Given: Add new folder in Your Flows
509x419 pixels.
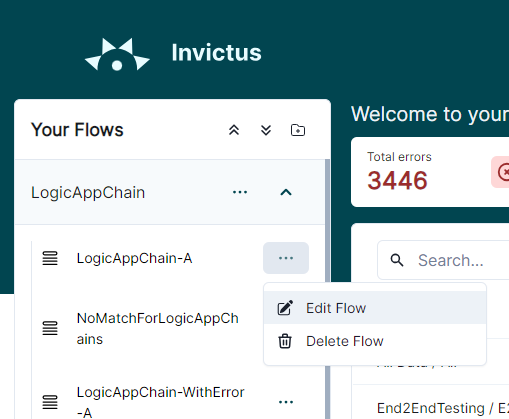Looking at the screenshot, I should pos(298,130).
